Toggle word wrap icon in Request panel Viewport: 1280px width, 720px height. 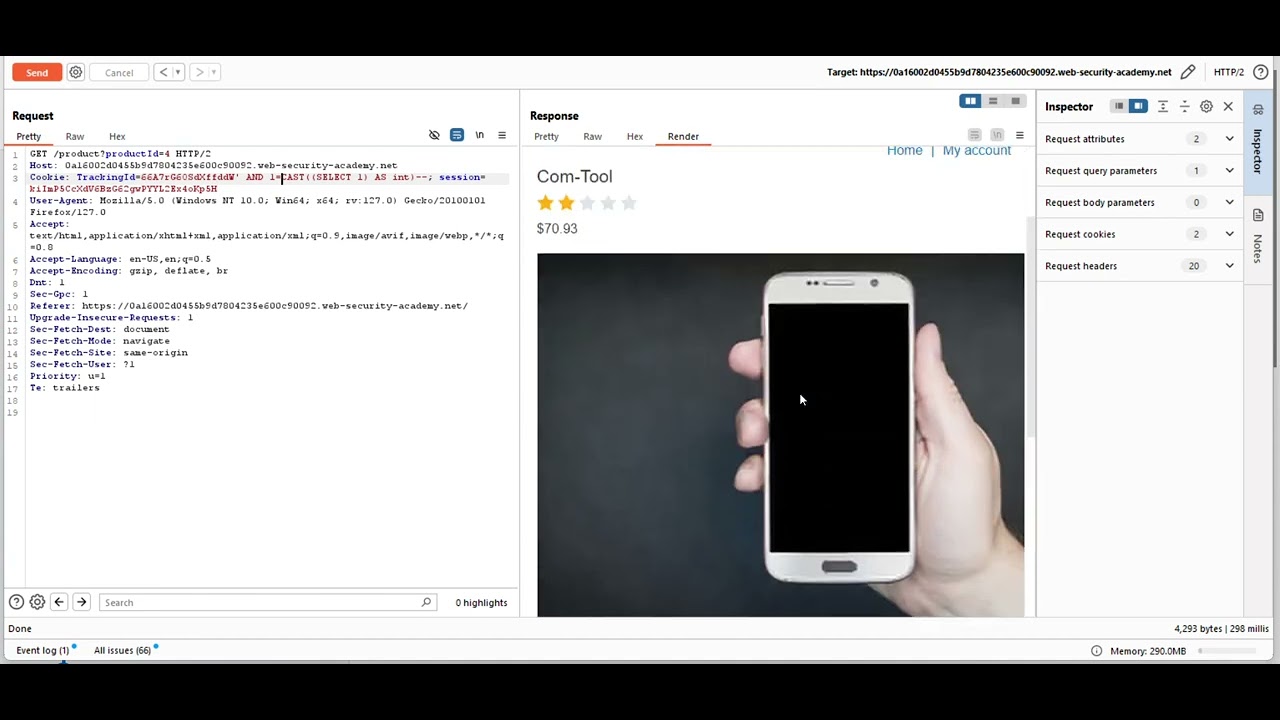tap(456, 135)
